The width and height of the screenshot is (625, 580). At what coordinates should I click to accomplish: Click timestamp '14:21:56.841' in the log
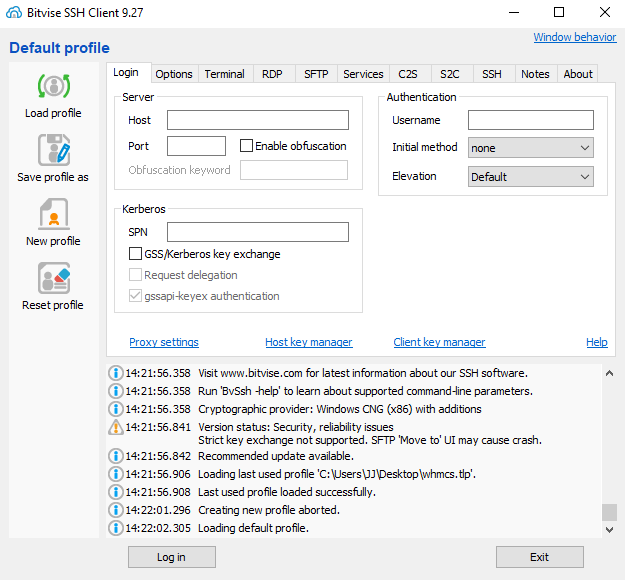[158, 427]
